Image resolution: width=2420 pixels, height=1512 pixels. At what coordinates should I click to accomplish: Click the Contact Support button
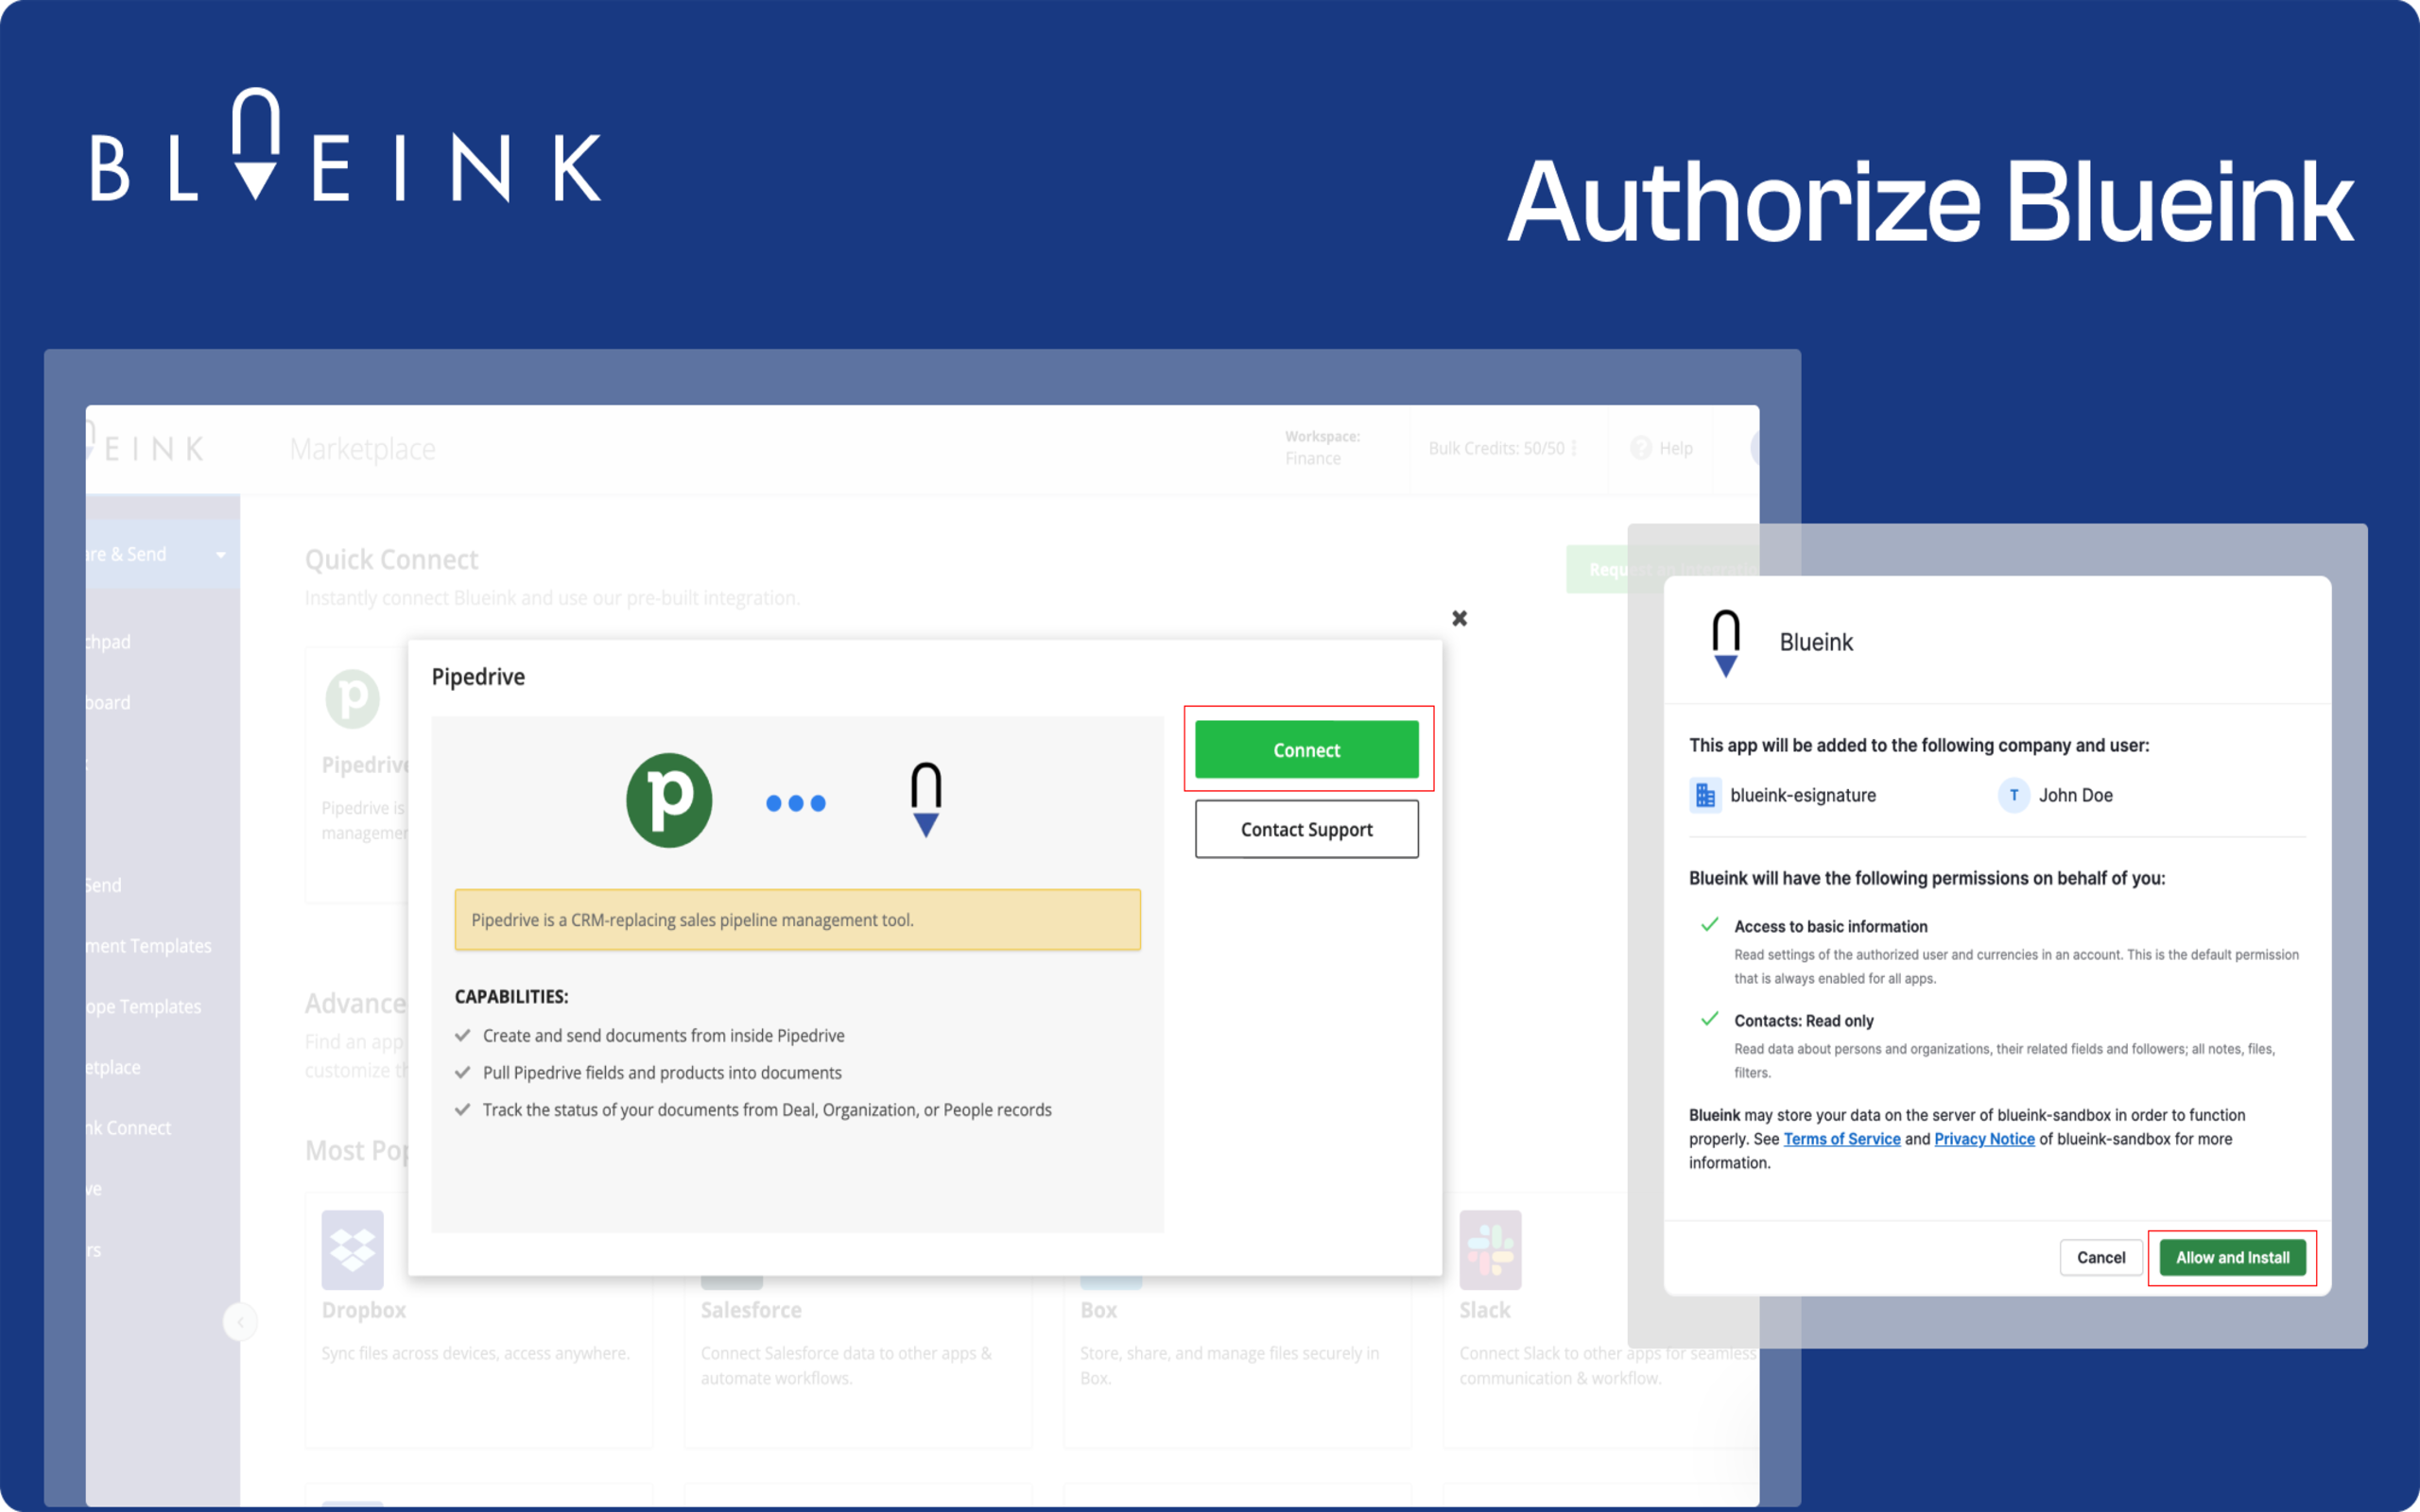click(1306, 829)
